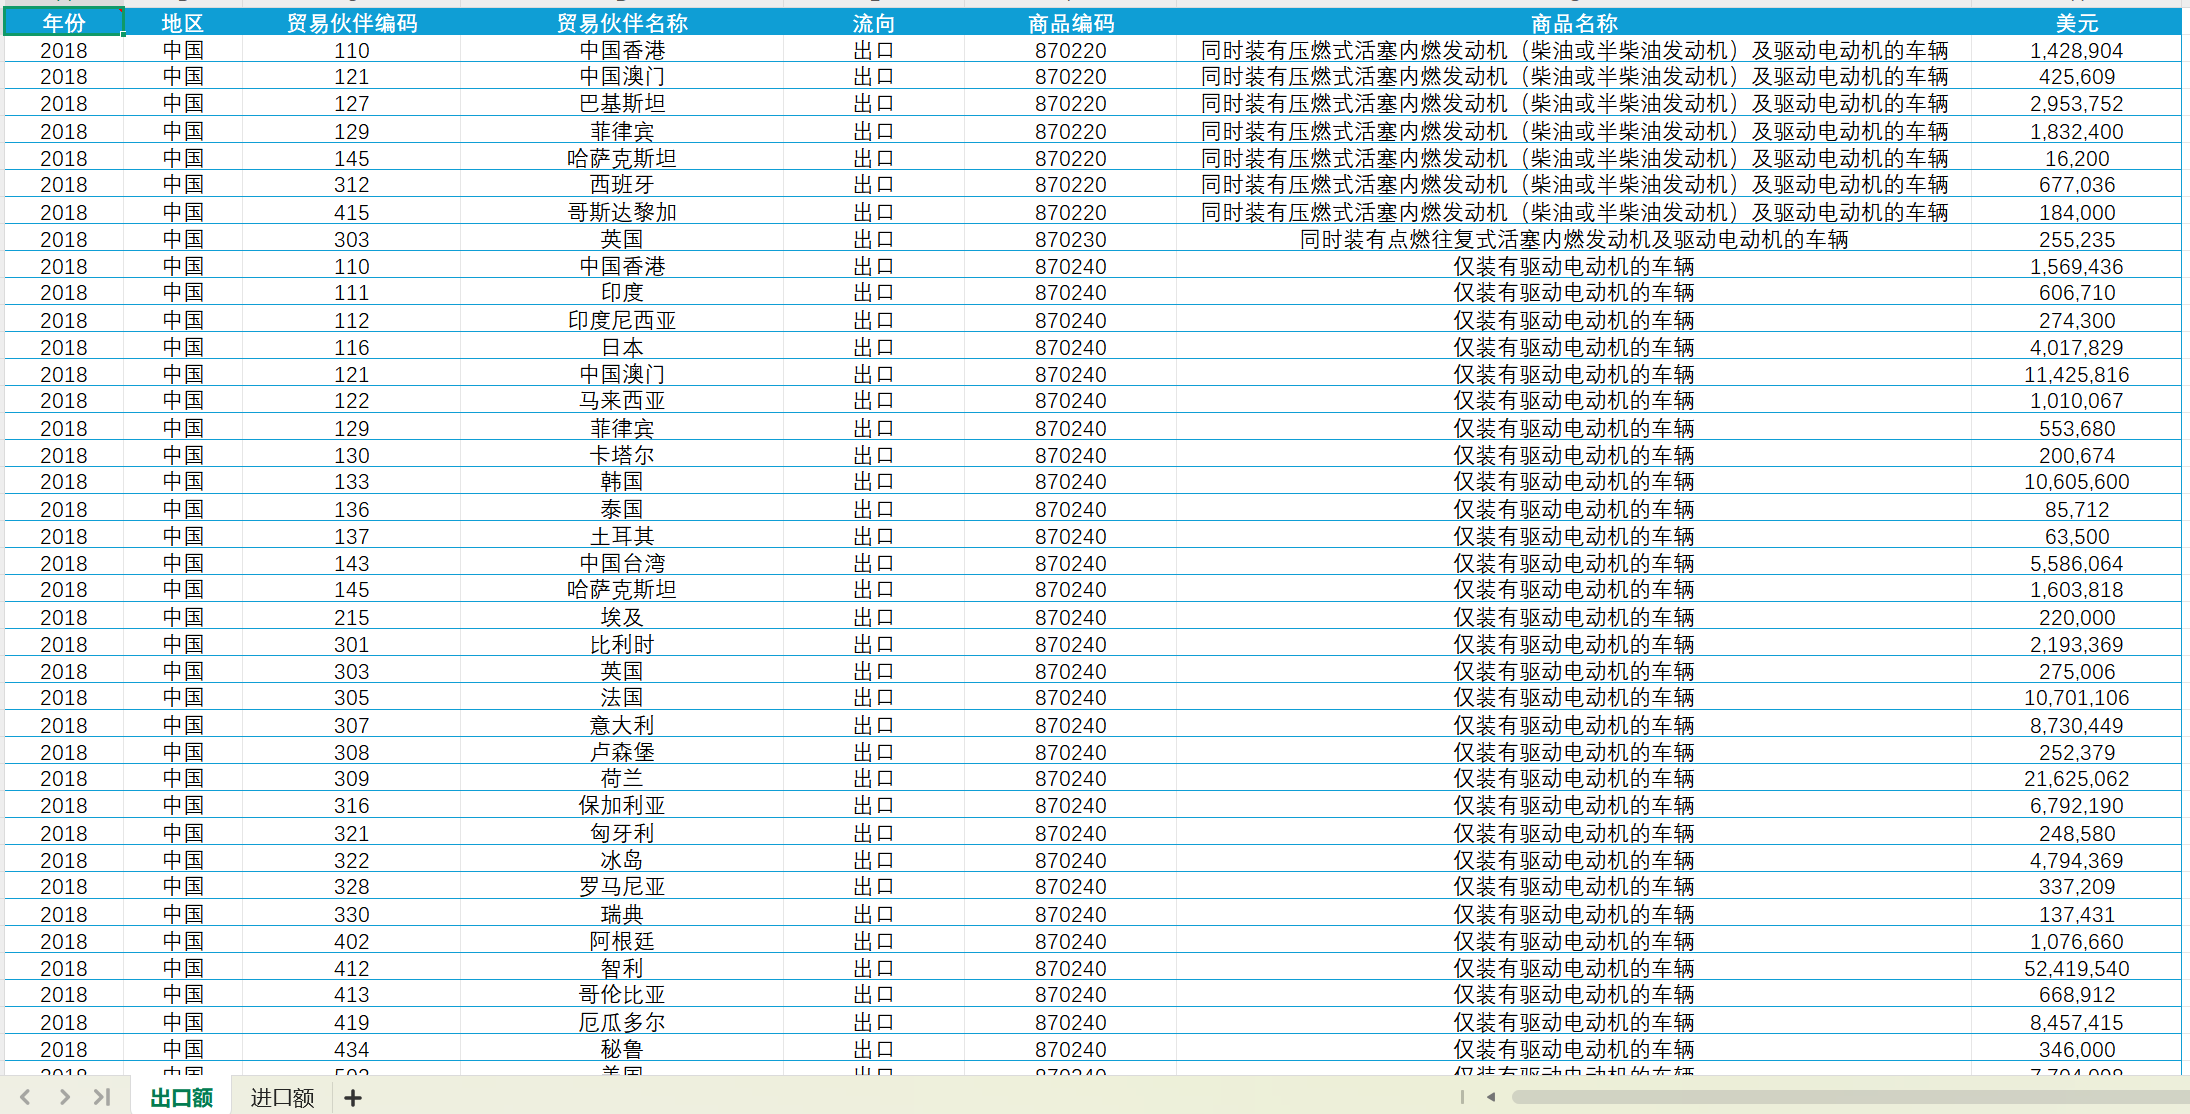Select the cell containing 巴基斯坦
Viewport: 2190px width, 1114px height.
pos(622,104)
